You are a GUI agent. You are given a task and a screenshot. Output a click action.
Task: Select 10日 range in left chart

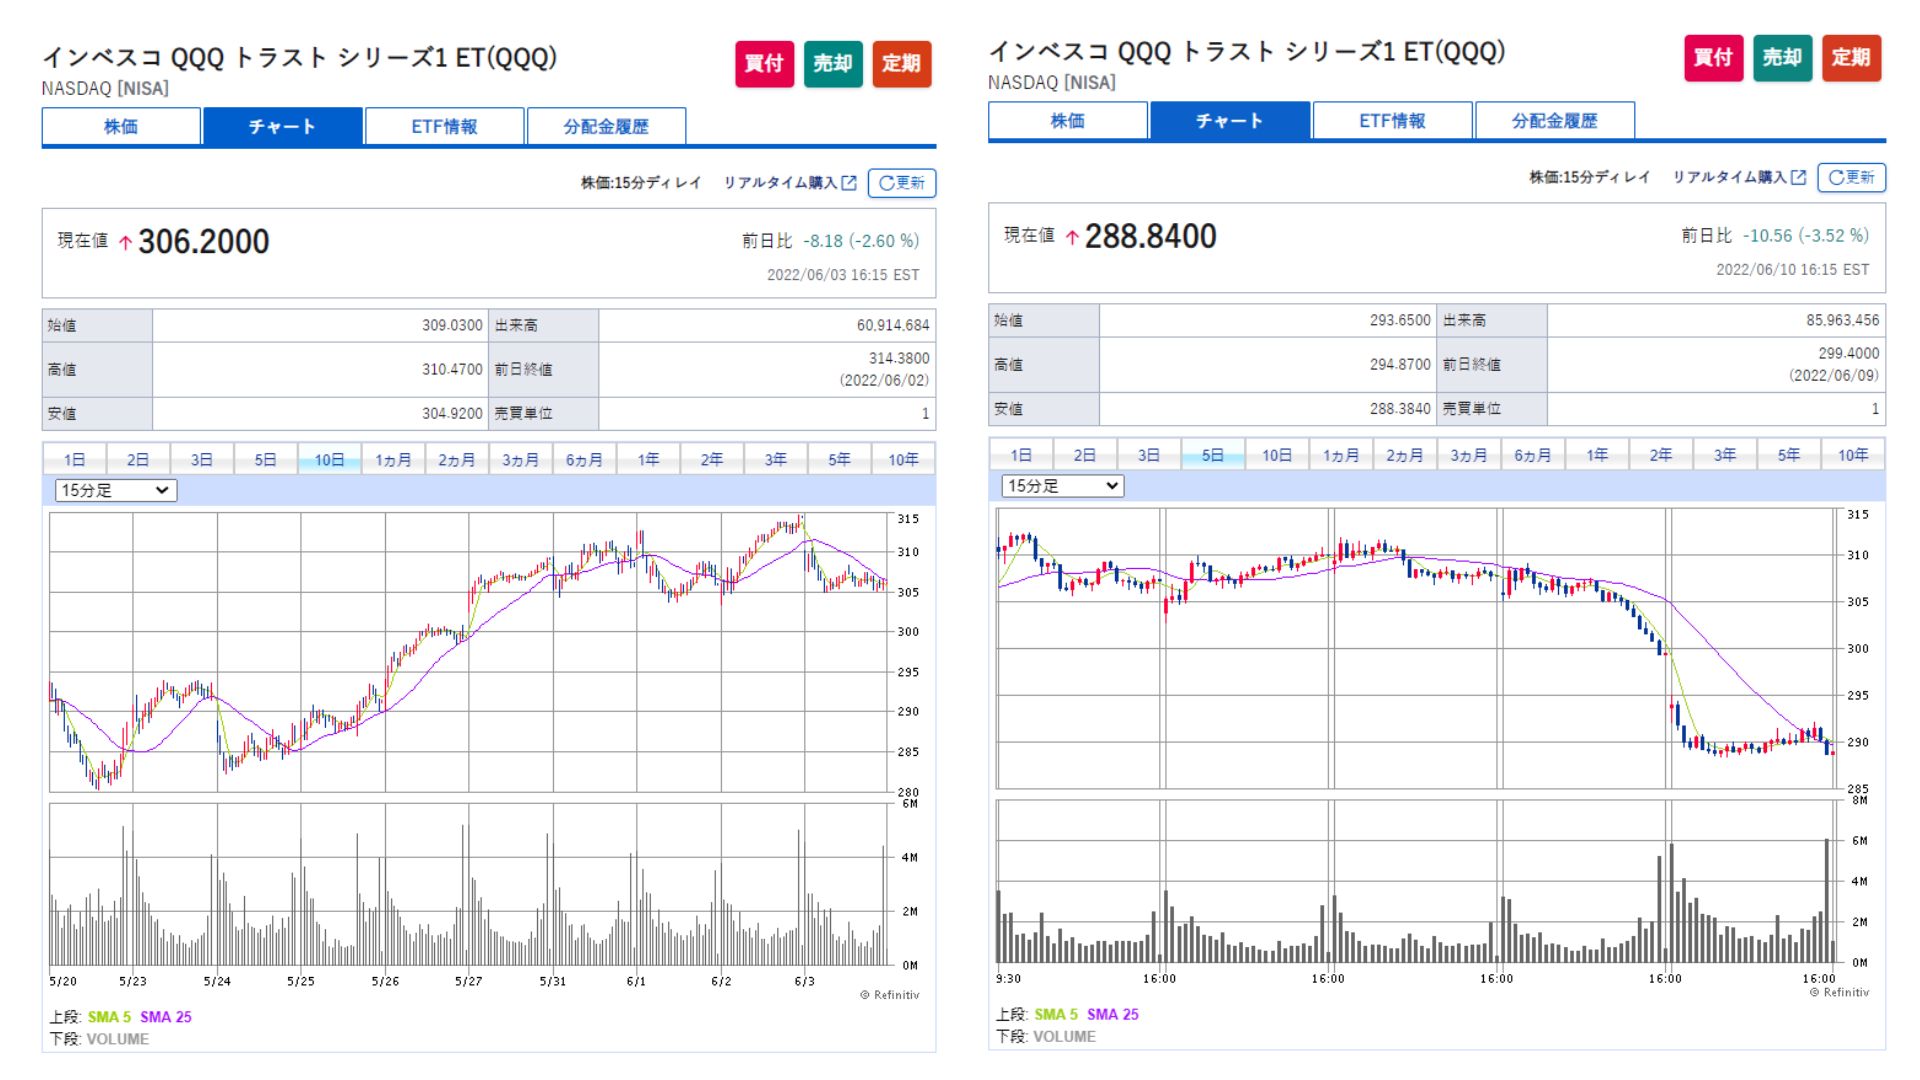329,459
